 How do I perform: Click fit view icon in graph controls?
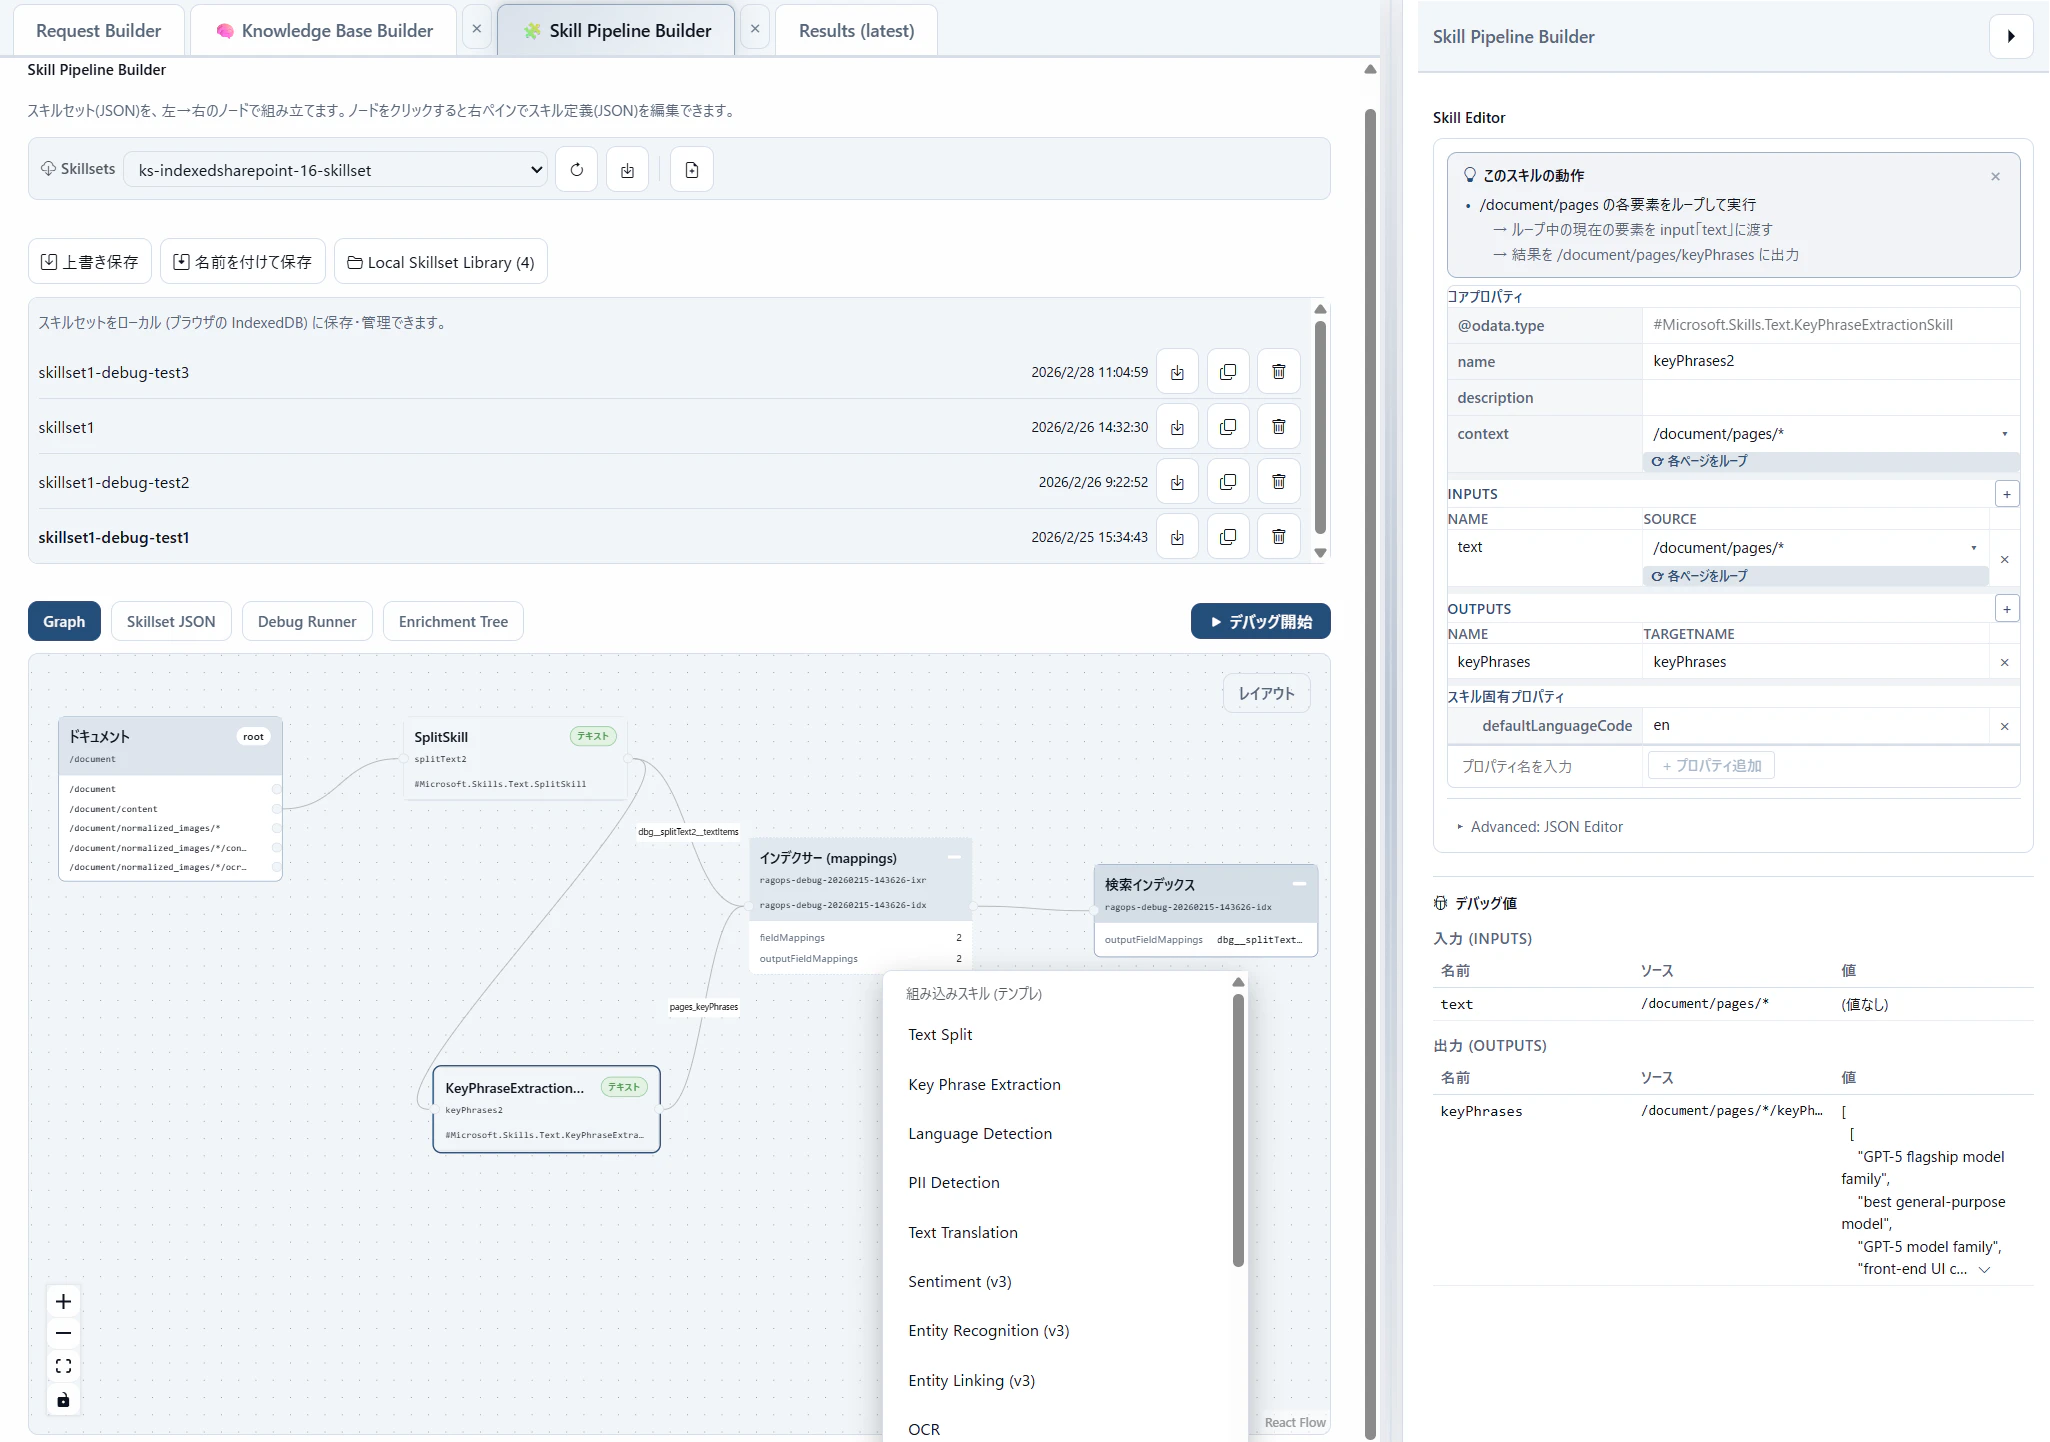63,1366
